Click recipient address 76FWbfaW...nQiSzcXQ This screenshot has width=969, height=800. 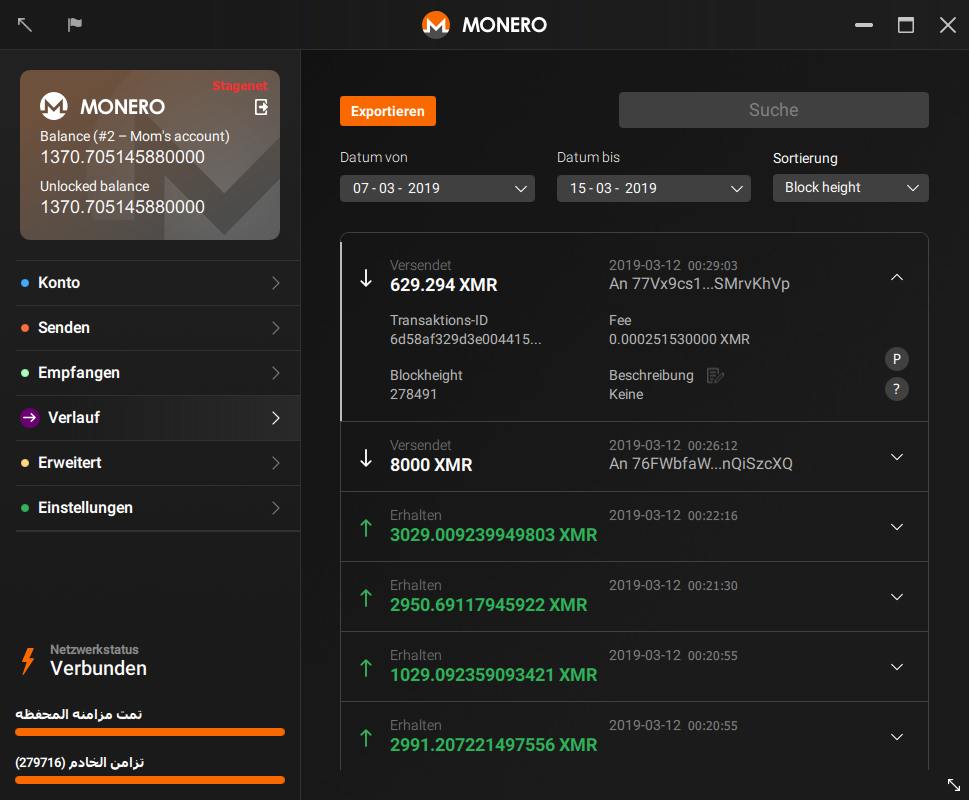712,464
